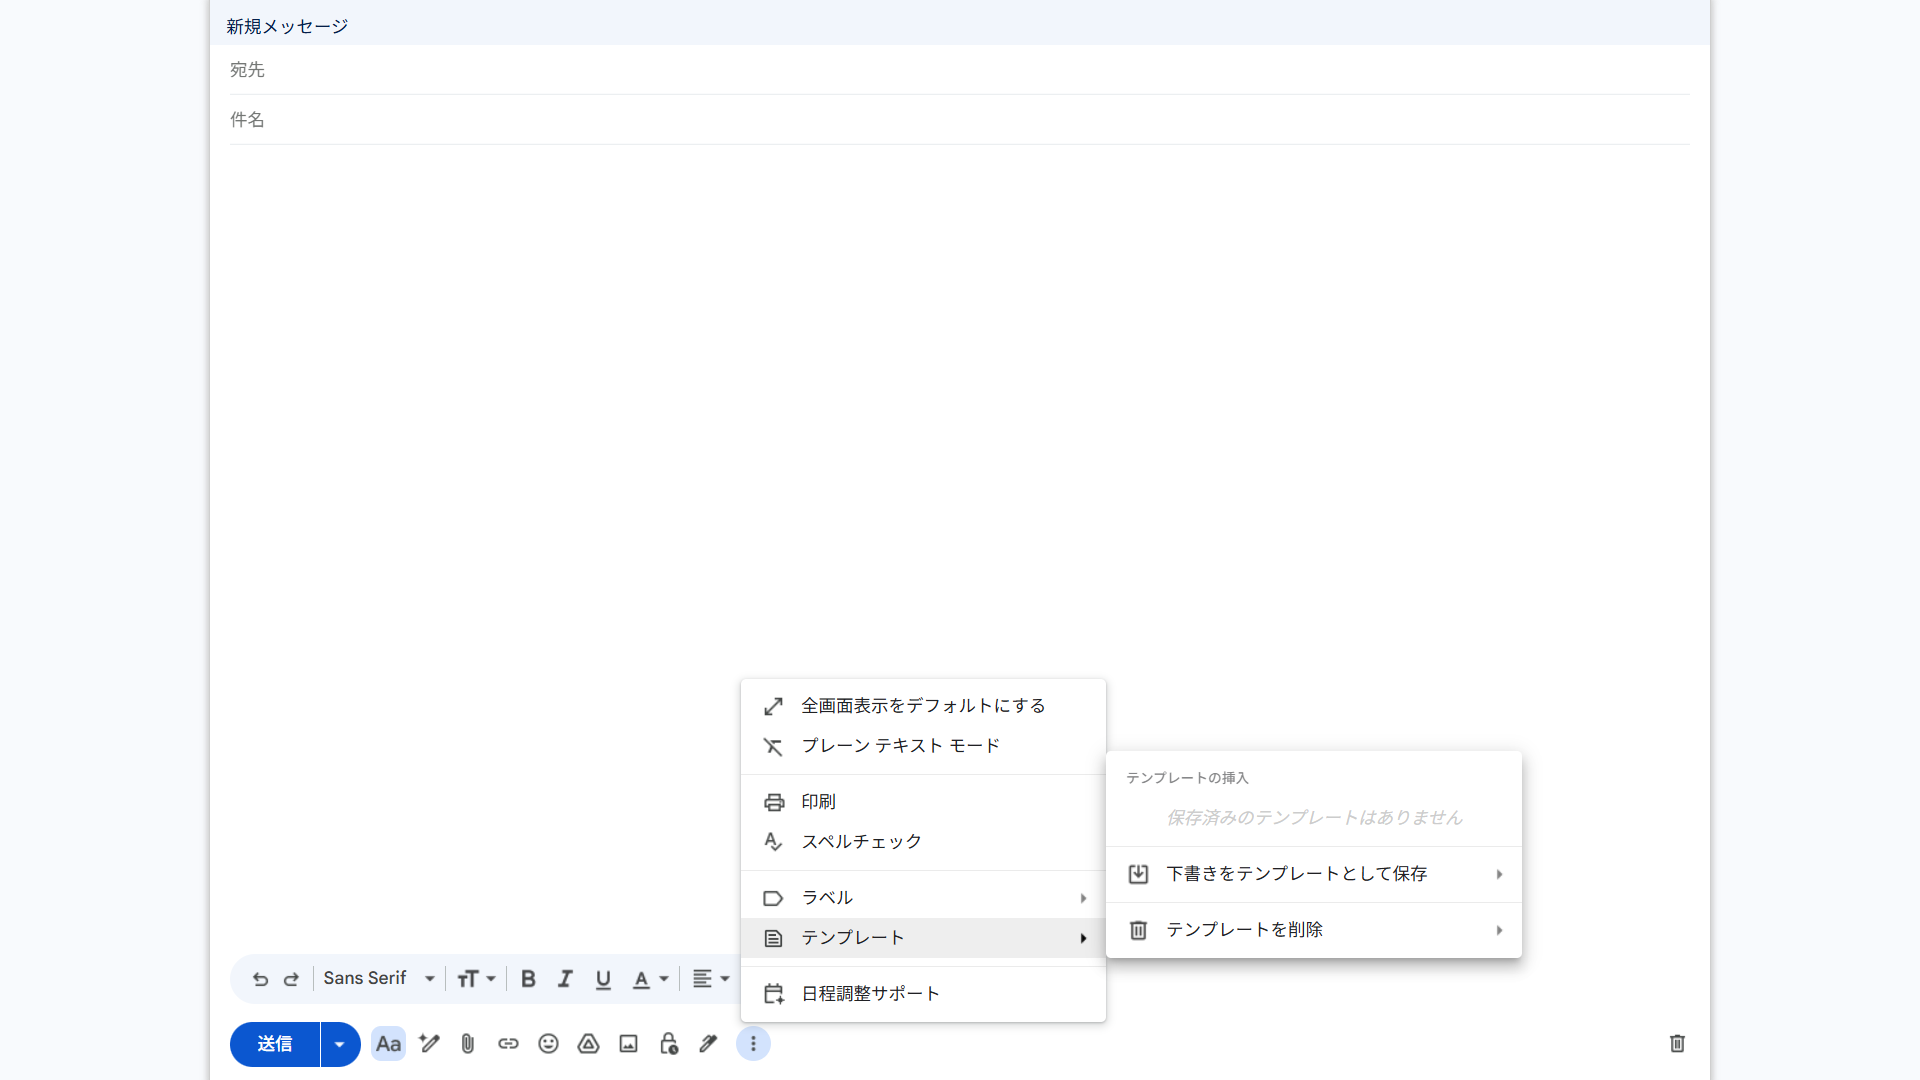Click the delete template trash icon
Screen dimensions: 1920x1080
[1138, 930]
